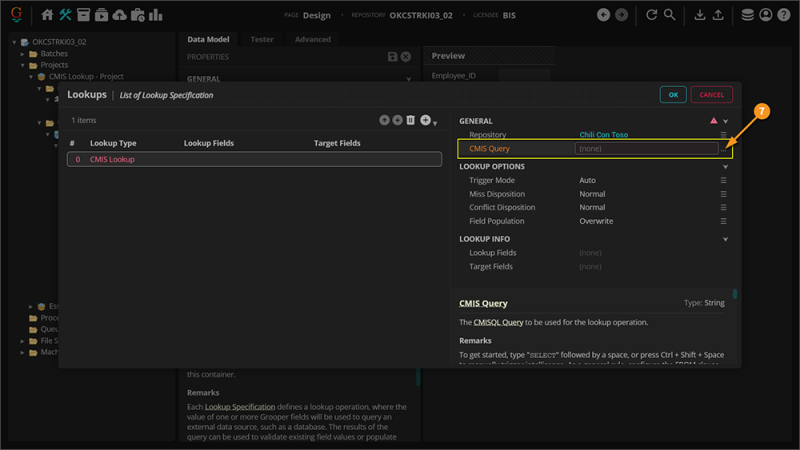Screen dimensions: 800x450
Task: Collapse the LOOKUP INFO section
Action: (x=725, y=240)
